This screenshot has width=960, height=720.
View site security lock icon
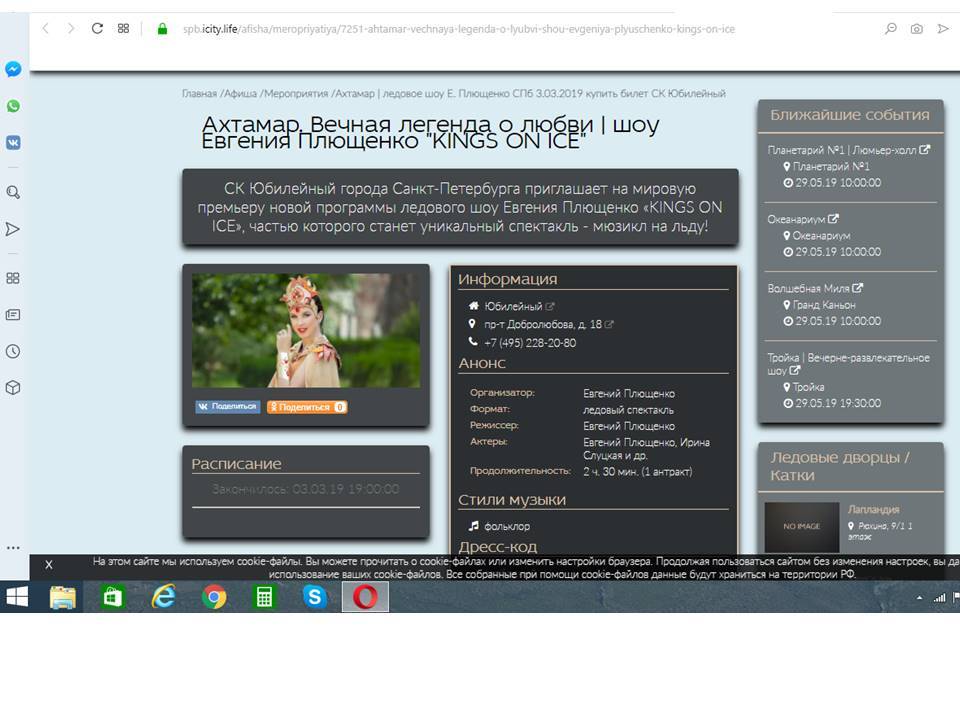[162, 29]
